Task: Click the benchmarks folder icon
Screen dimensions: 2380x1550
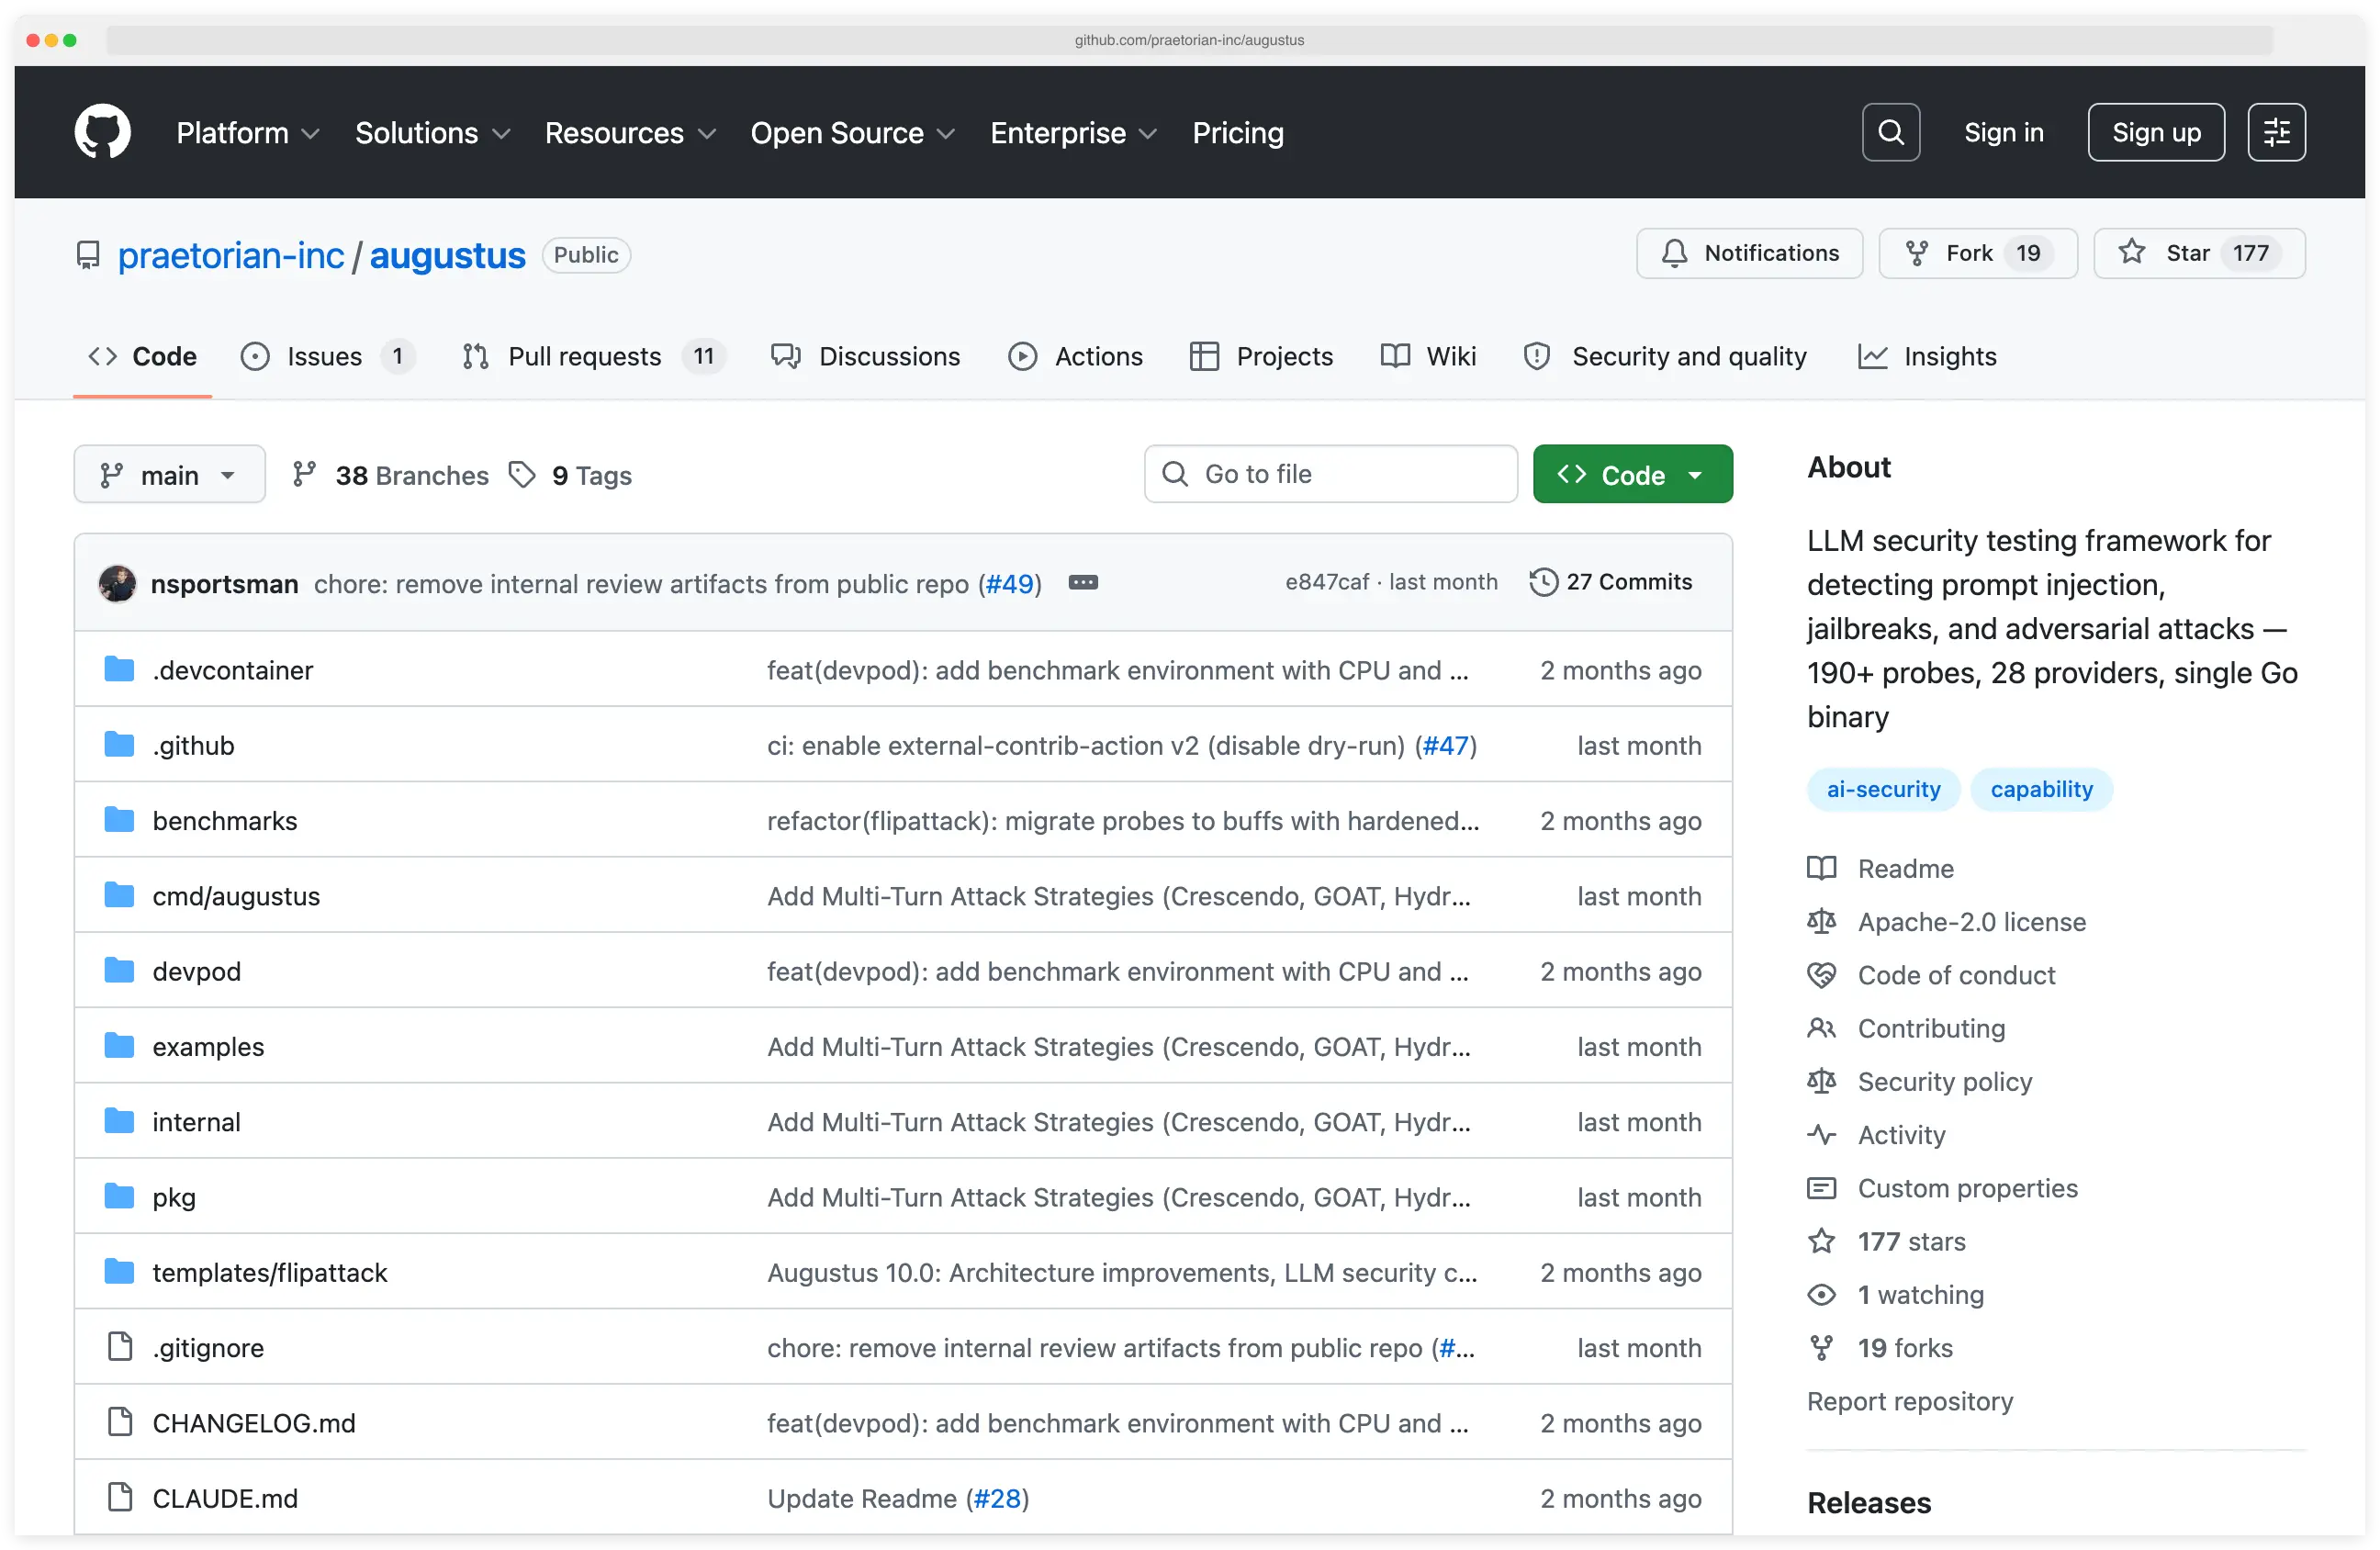Action: coord(119,820)
